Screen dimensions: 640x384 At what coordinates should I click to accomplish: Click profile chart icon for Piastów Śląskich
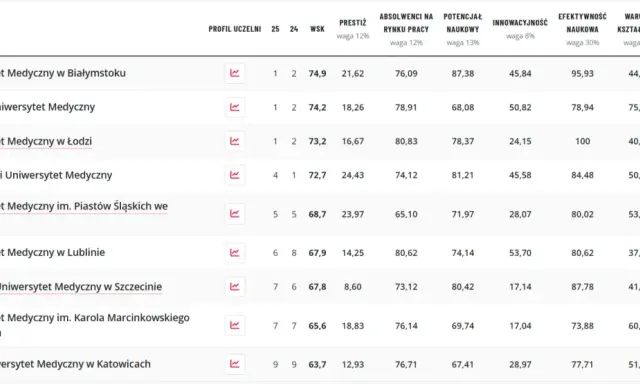235,214
